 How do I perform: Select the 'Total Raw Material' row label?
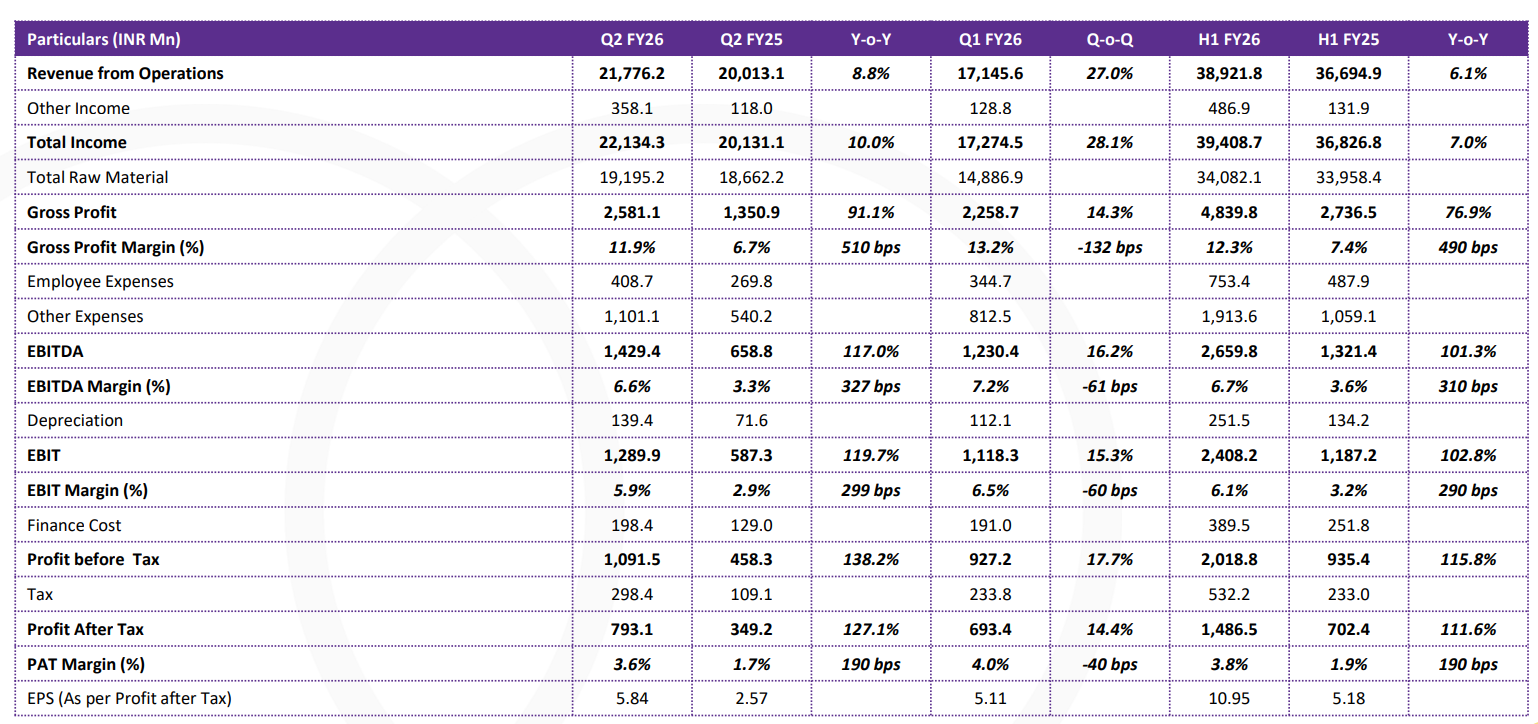coord(97,177)
